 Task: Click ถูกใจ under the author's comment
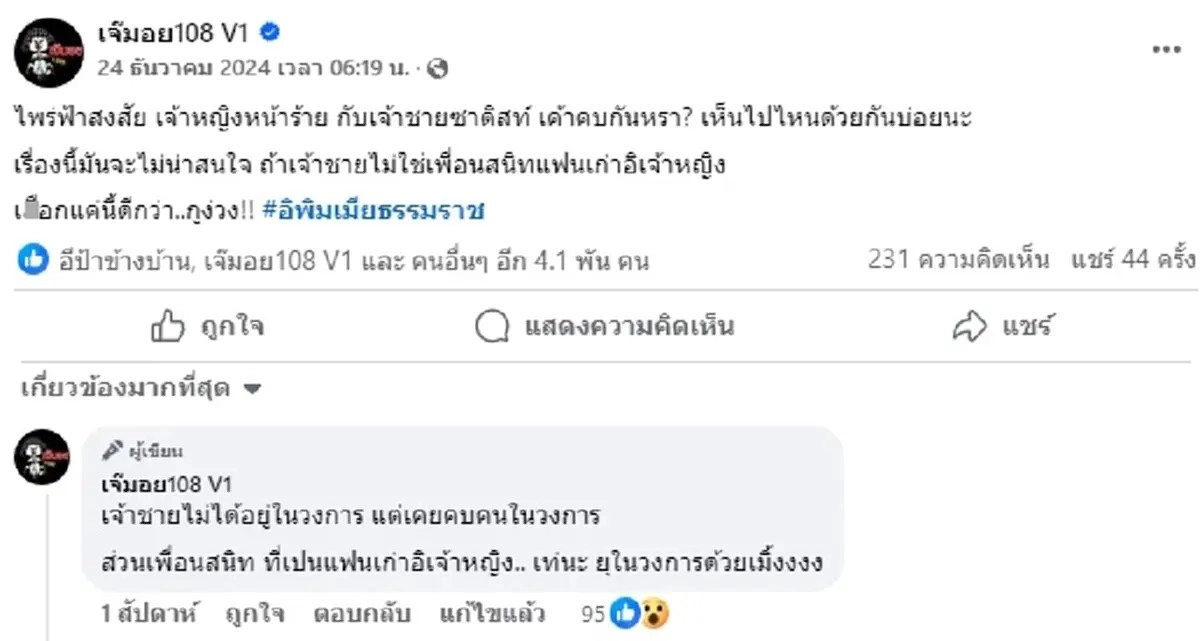pyautogui.click(x=254, y=612)
